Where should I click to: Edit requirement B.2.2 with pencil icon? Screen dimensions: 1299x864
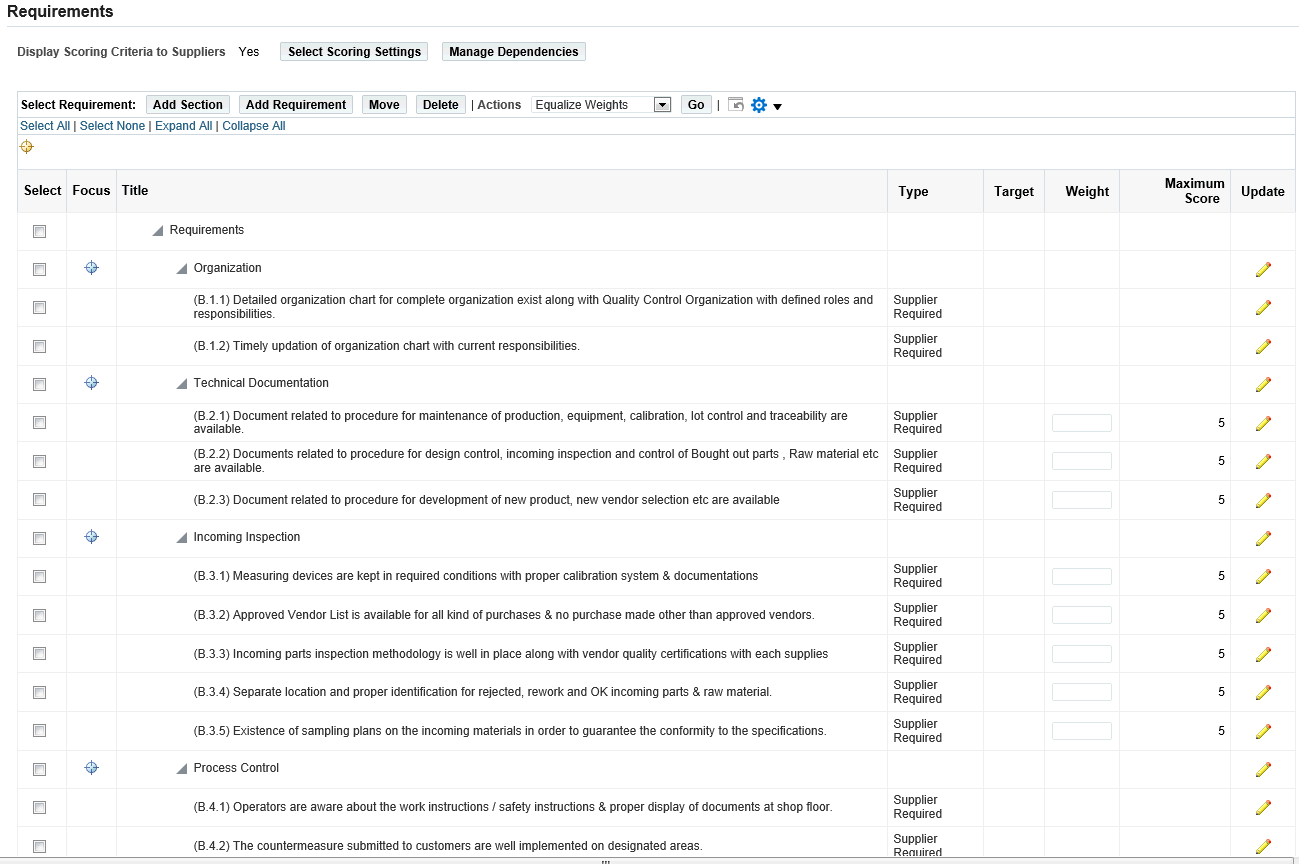click(x=1263, y=461)
